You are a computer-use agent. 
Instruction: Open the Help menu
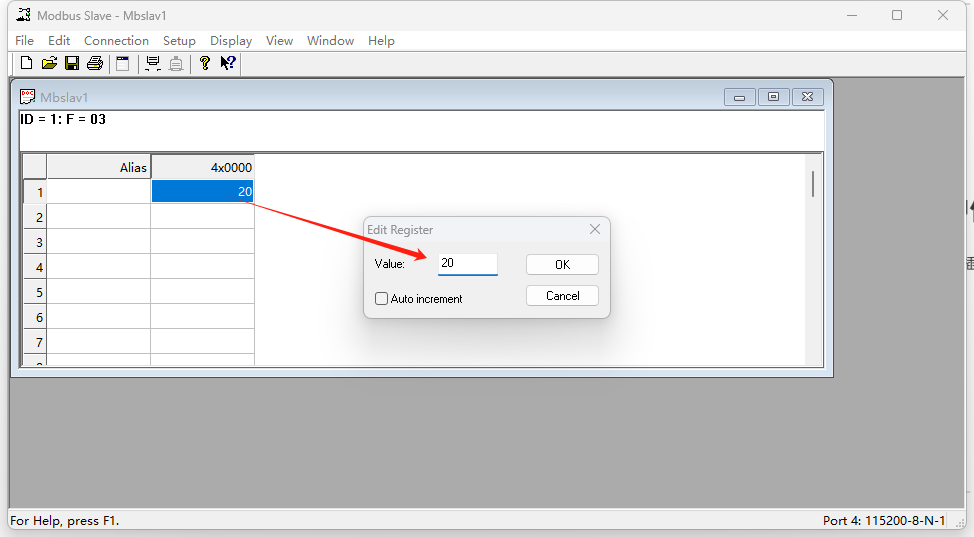pyautogui.click(x=381, y=41)
